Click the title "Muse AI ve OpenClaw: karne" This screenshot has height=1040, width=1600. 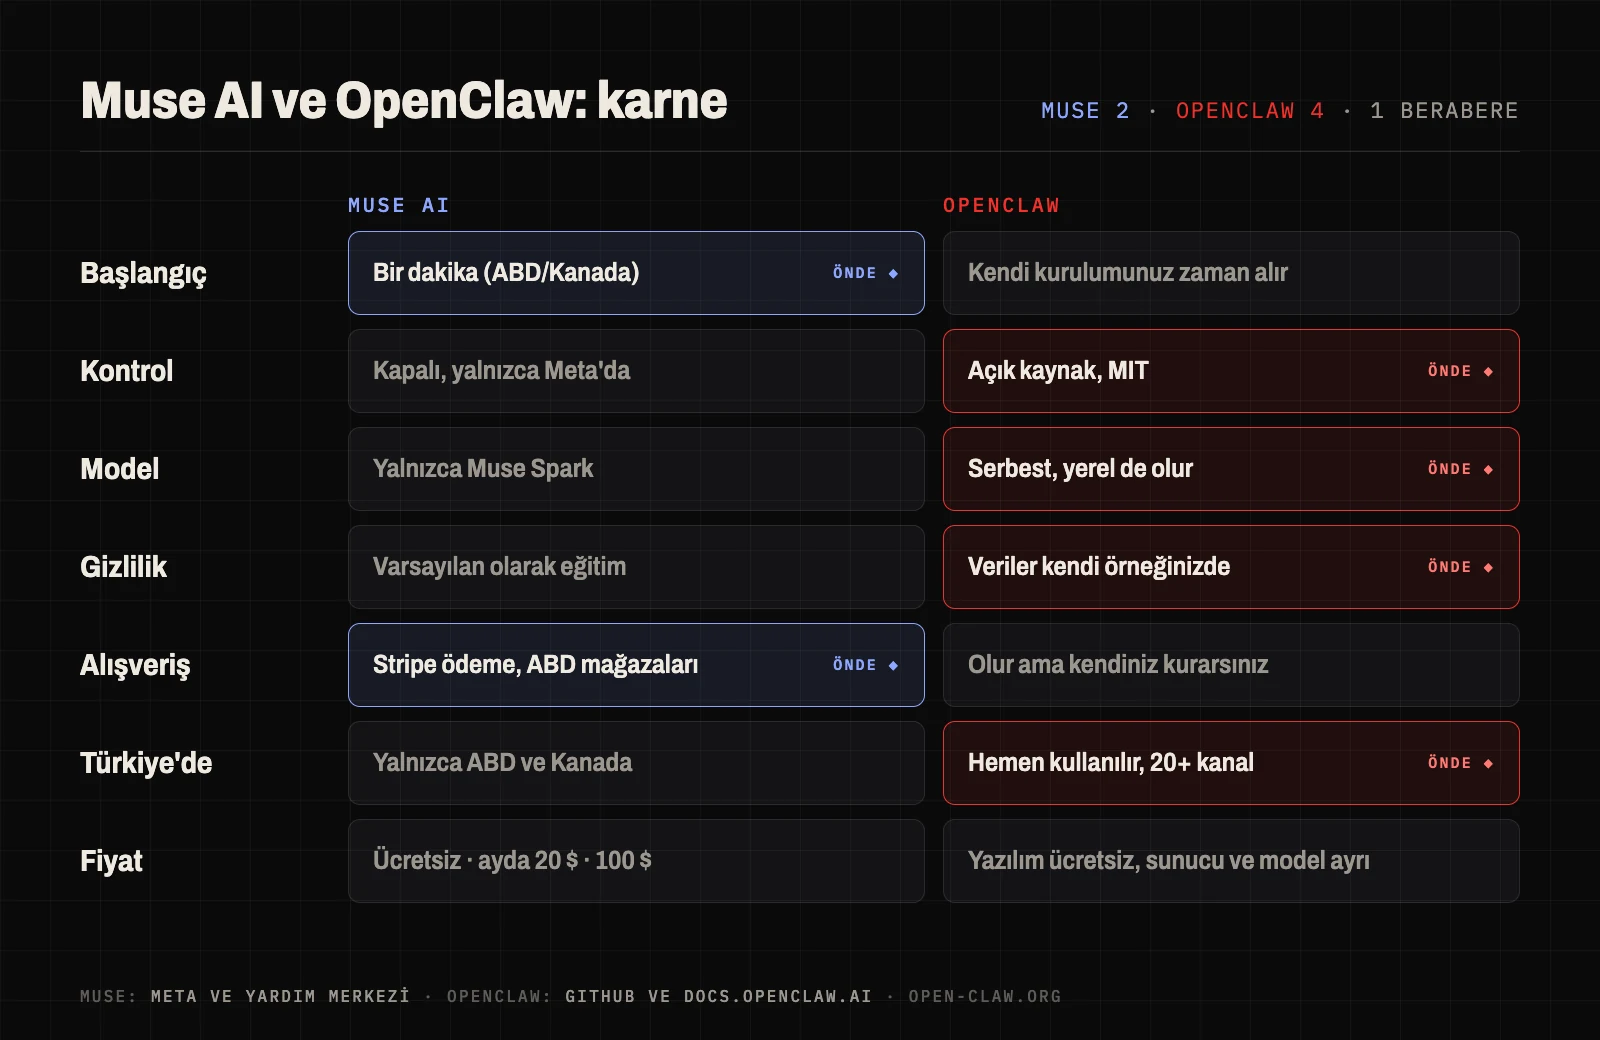tap(404, 101)
